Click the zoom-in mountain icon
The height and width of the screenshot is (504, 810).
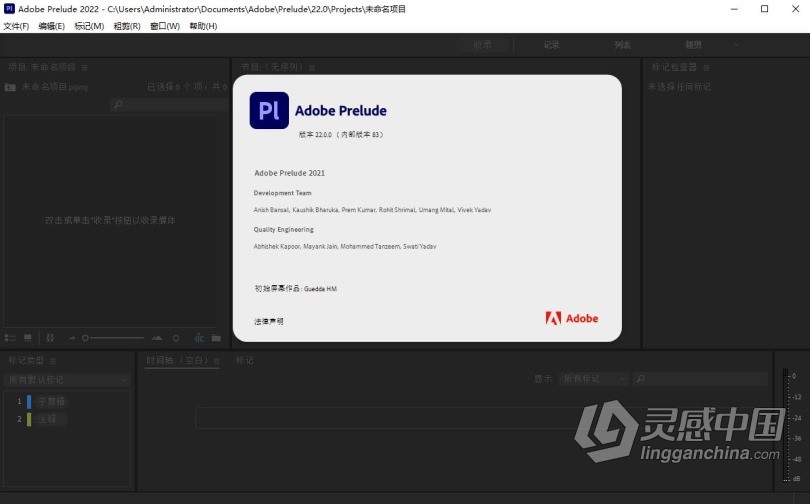coord(157,338)
